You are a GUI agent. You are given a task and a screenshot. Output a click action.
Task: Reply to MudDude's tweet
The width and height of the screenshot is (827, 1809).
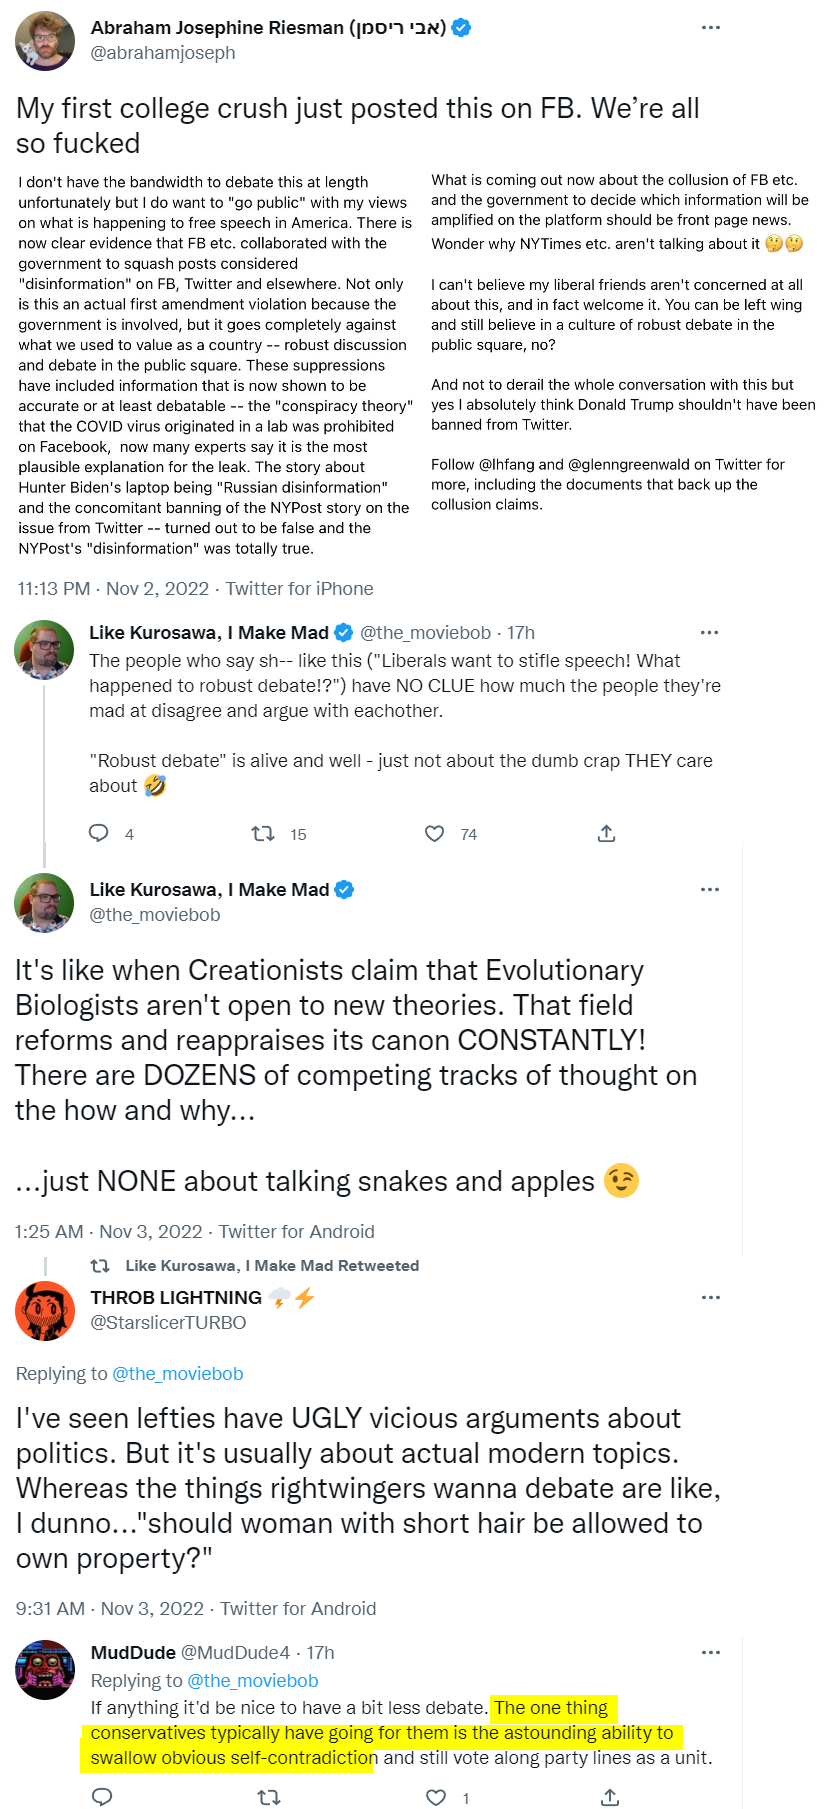(x=102, y=1797)
